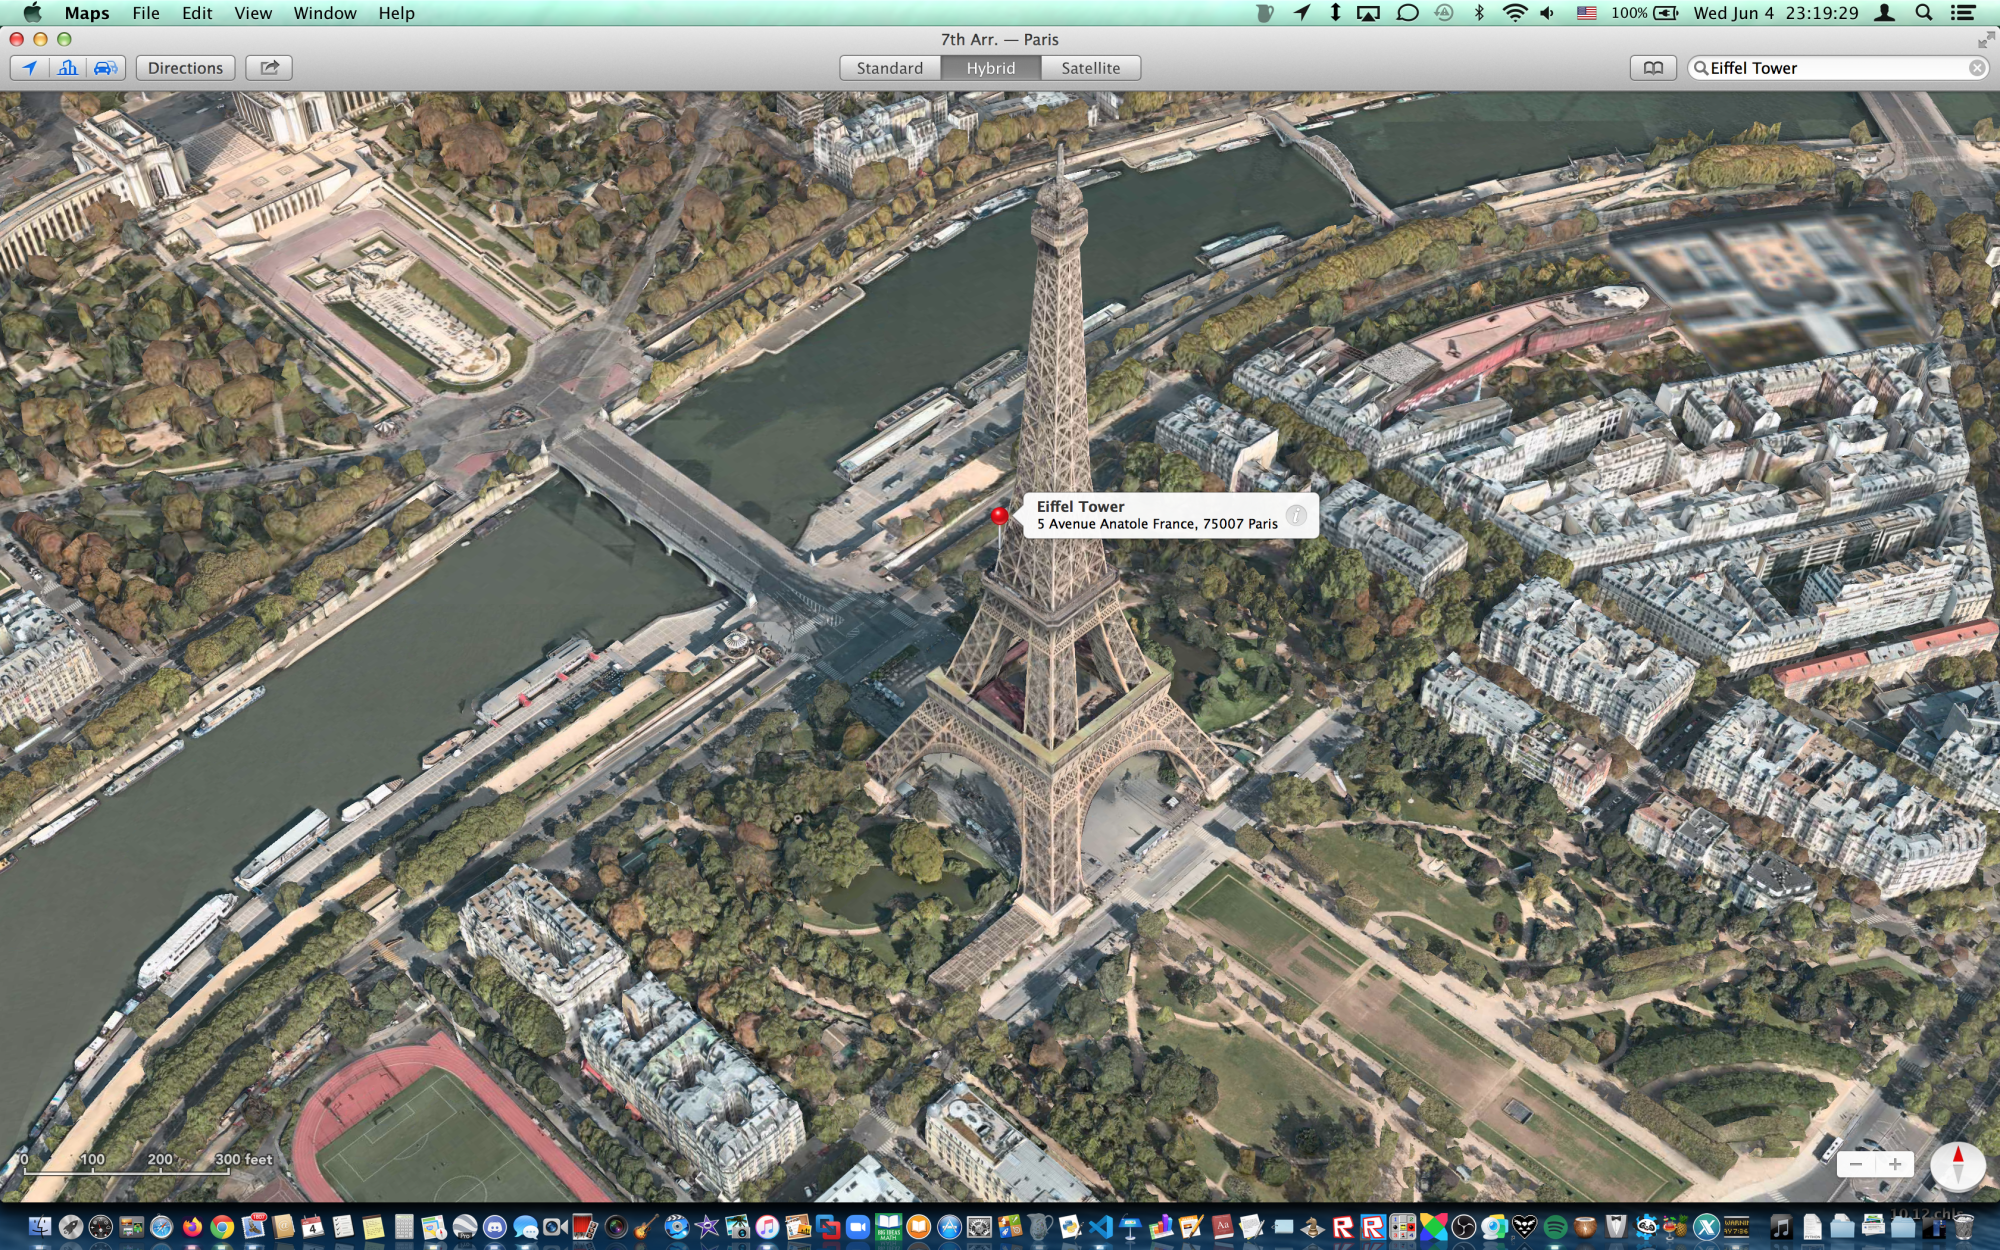This screenshot has width=2000, height=1250.
Task: Switch to Standard map view
Action: coord(889,68)
